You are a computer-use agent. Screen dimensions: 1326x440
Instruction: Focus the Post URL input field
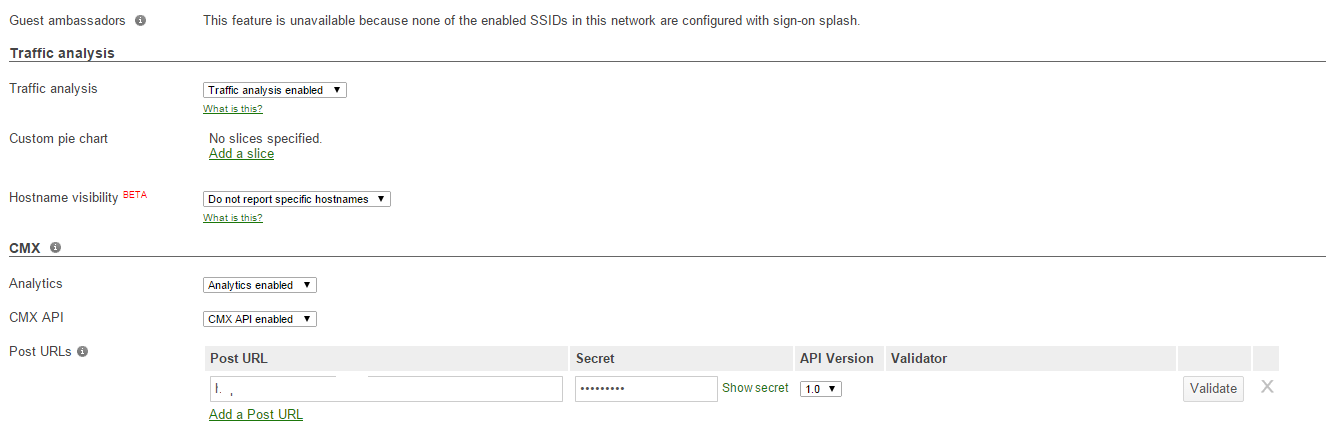386,389
